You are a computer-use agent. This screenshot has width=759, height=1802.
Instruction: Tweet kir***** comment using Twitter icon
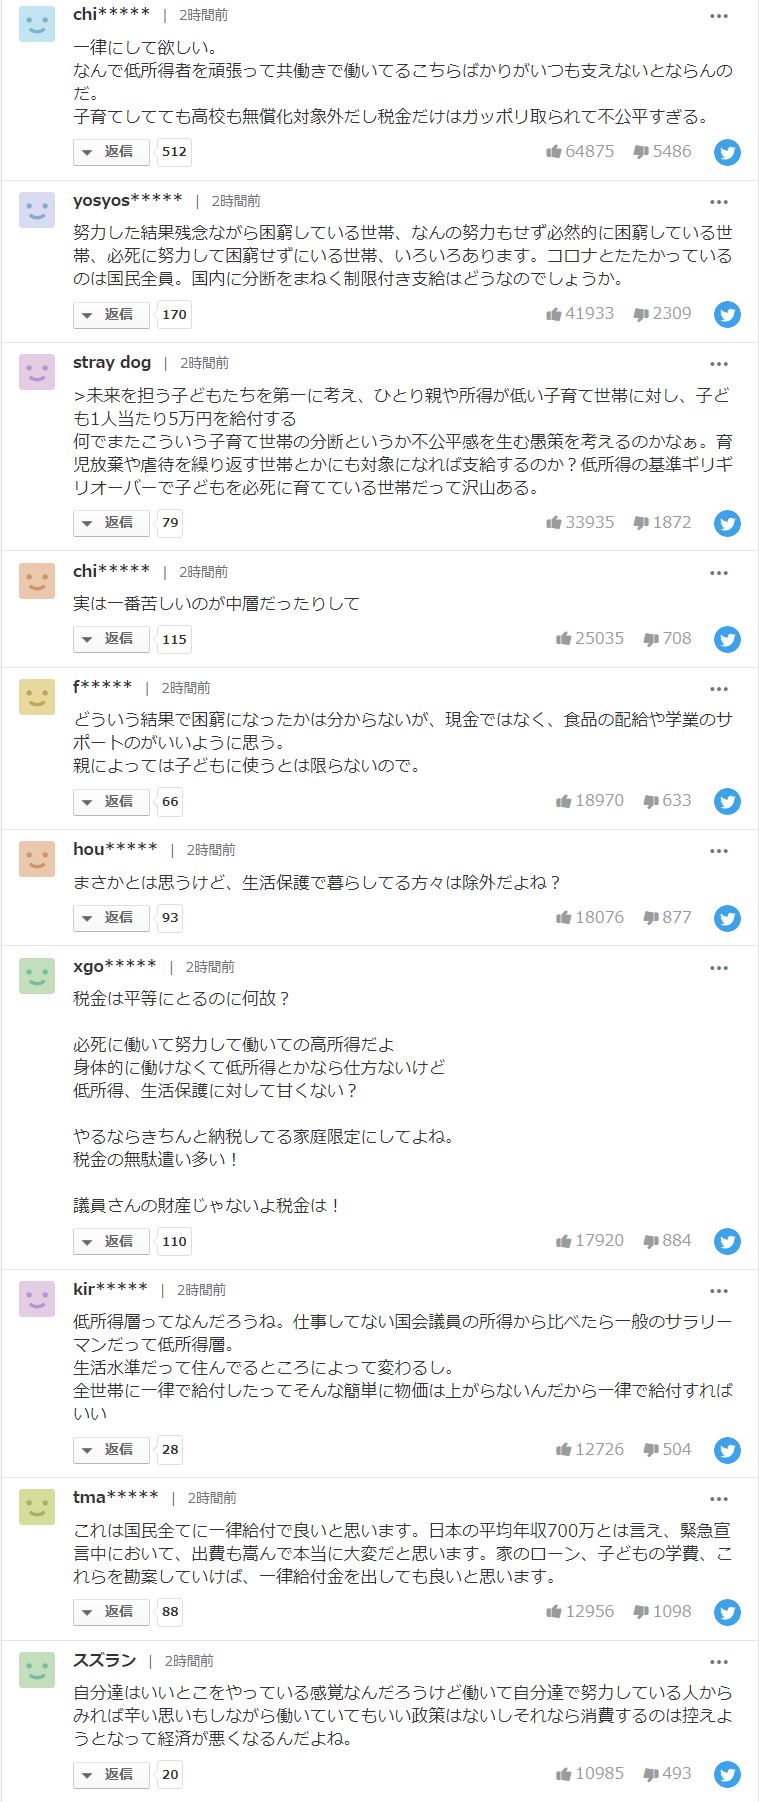[x=727, y=1450]
